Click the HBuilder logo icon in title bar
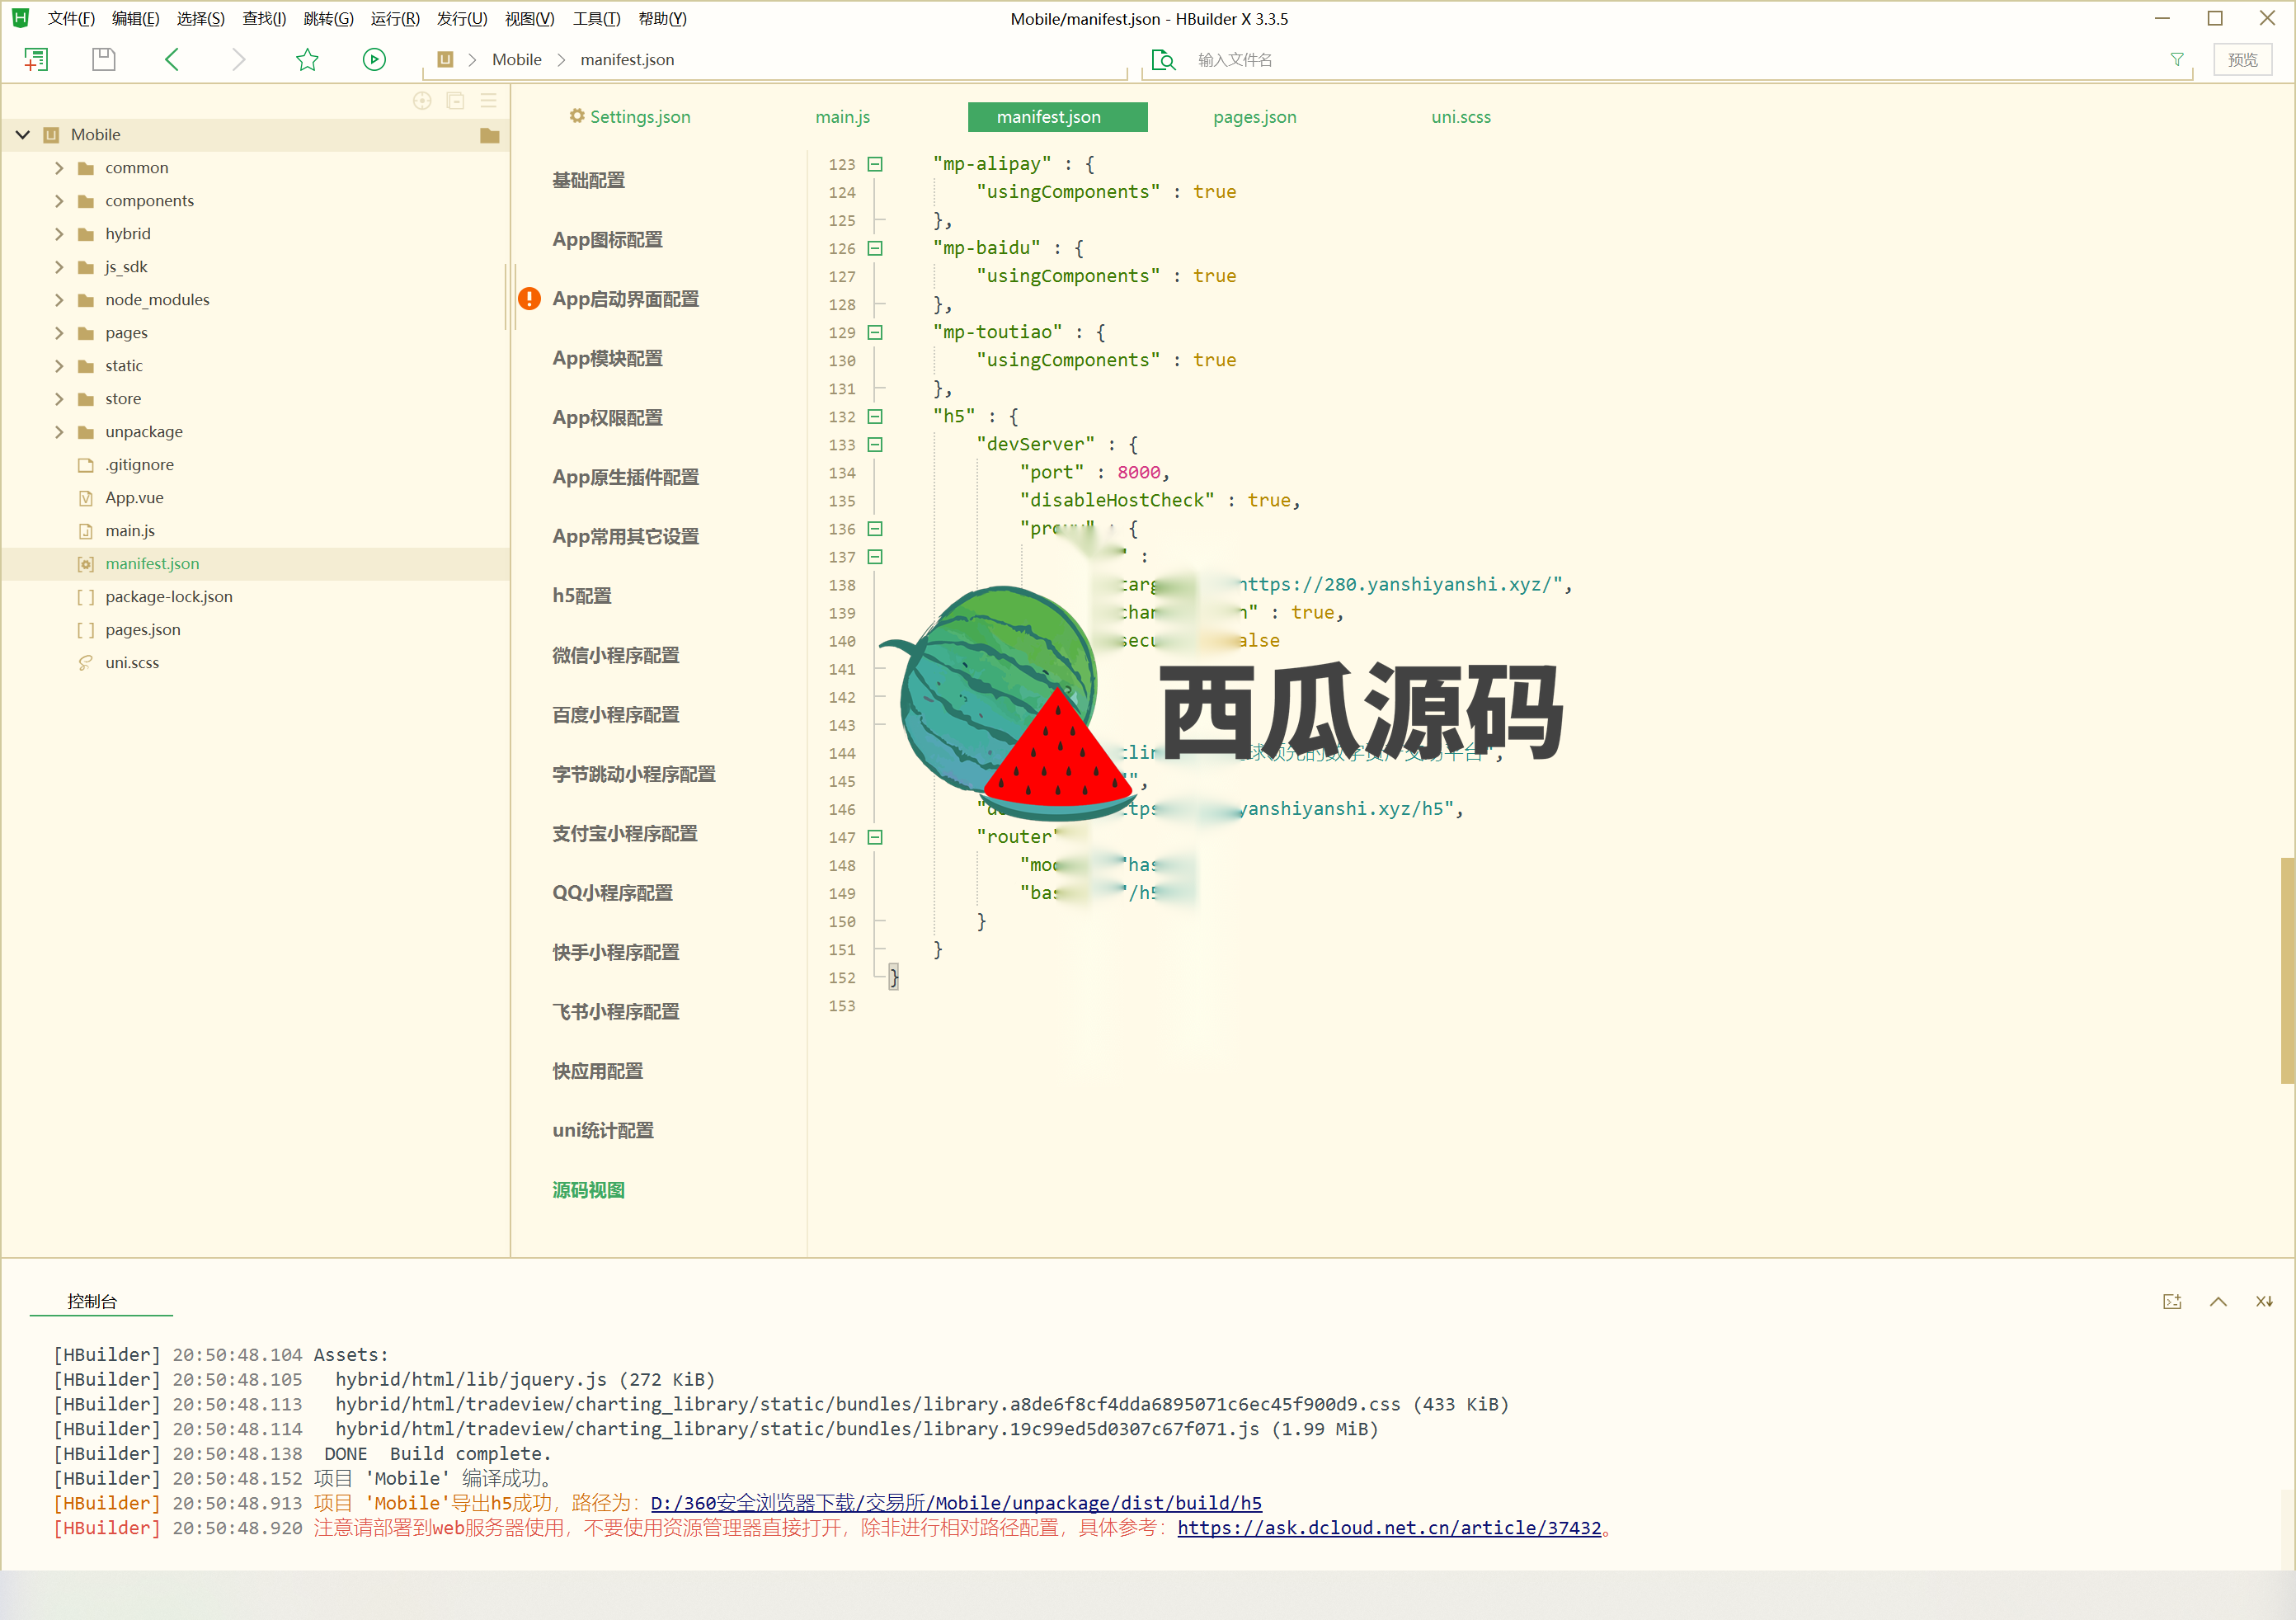This screenshot has height=1620, width=2296. click(20, 18)
